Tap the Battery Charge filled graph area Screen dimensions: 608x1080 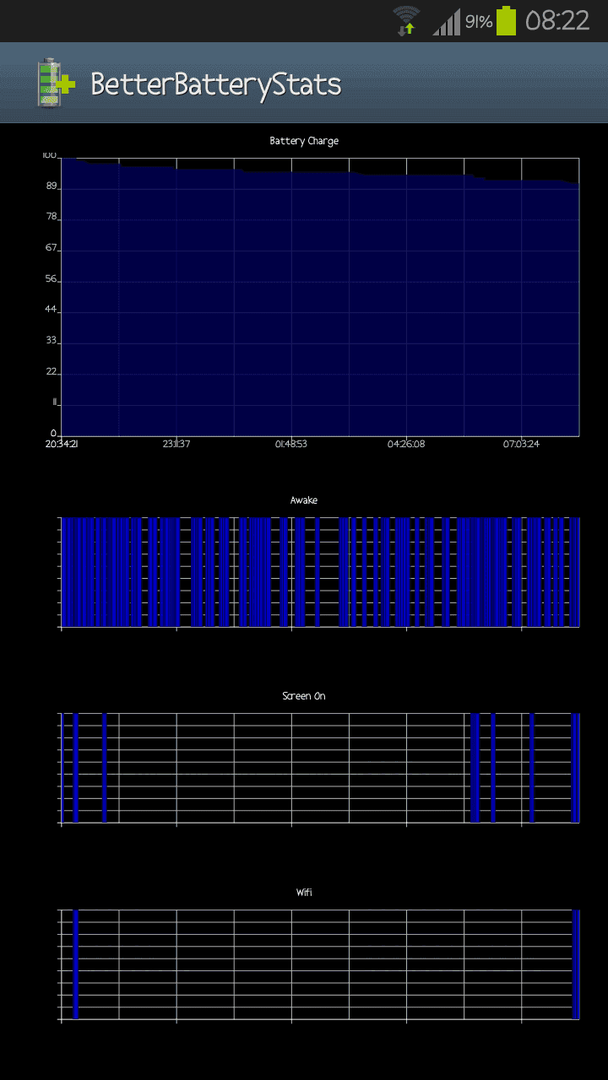(320, 298)
